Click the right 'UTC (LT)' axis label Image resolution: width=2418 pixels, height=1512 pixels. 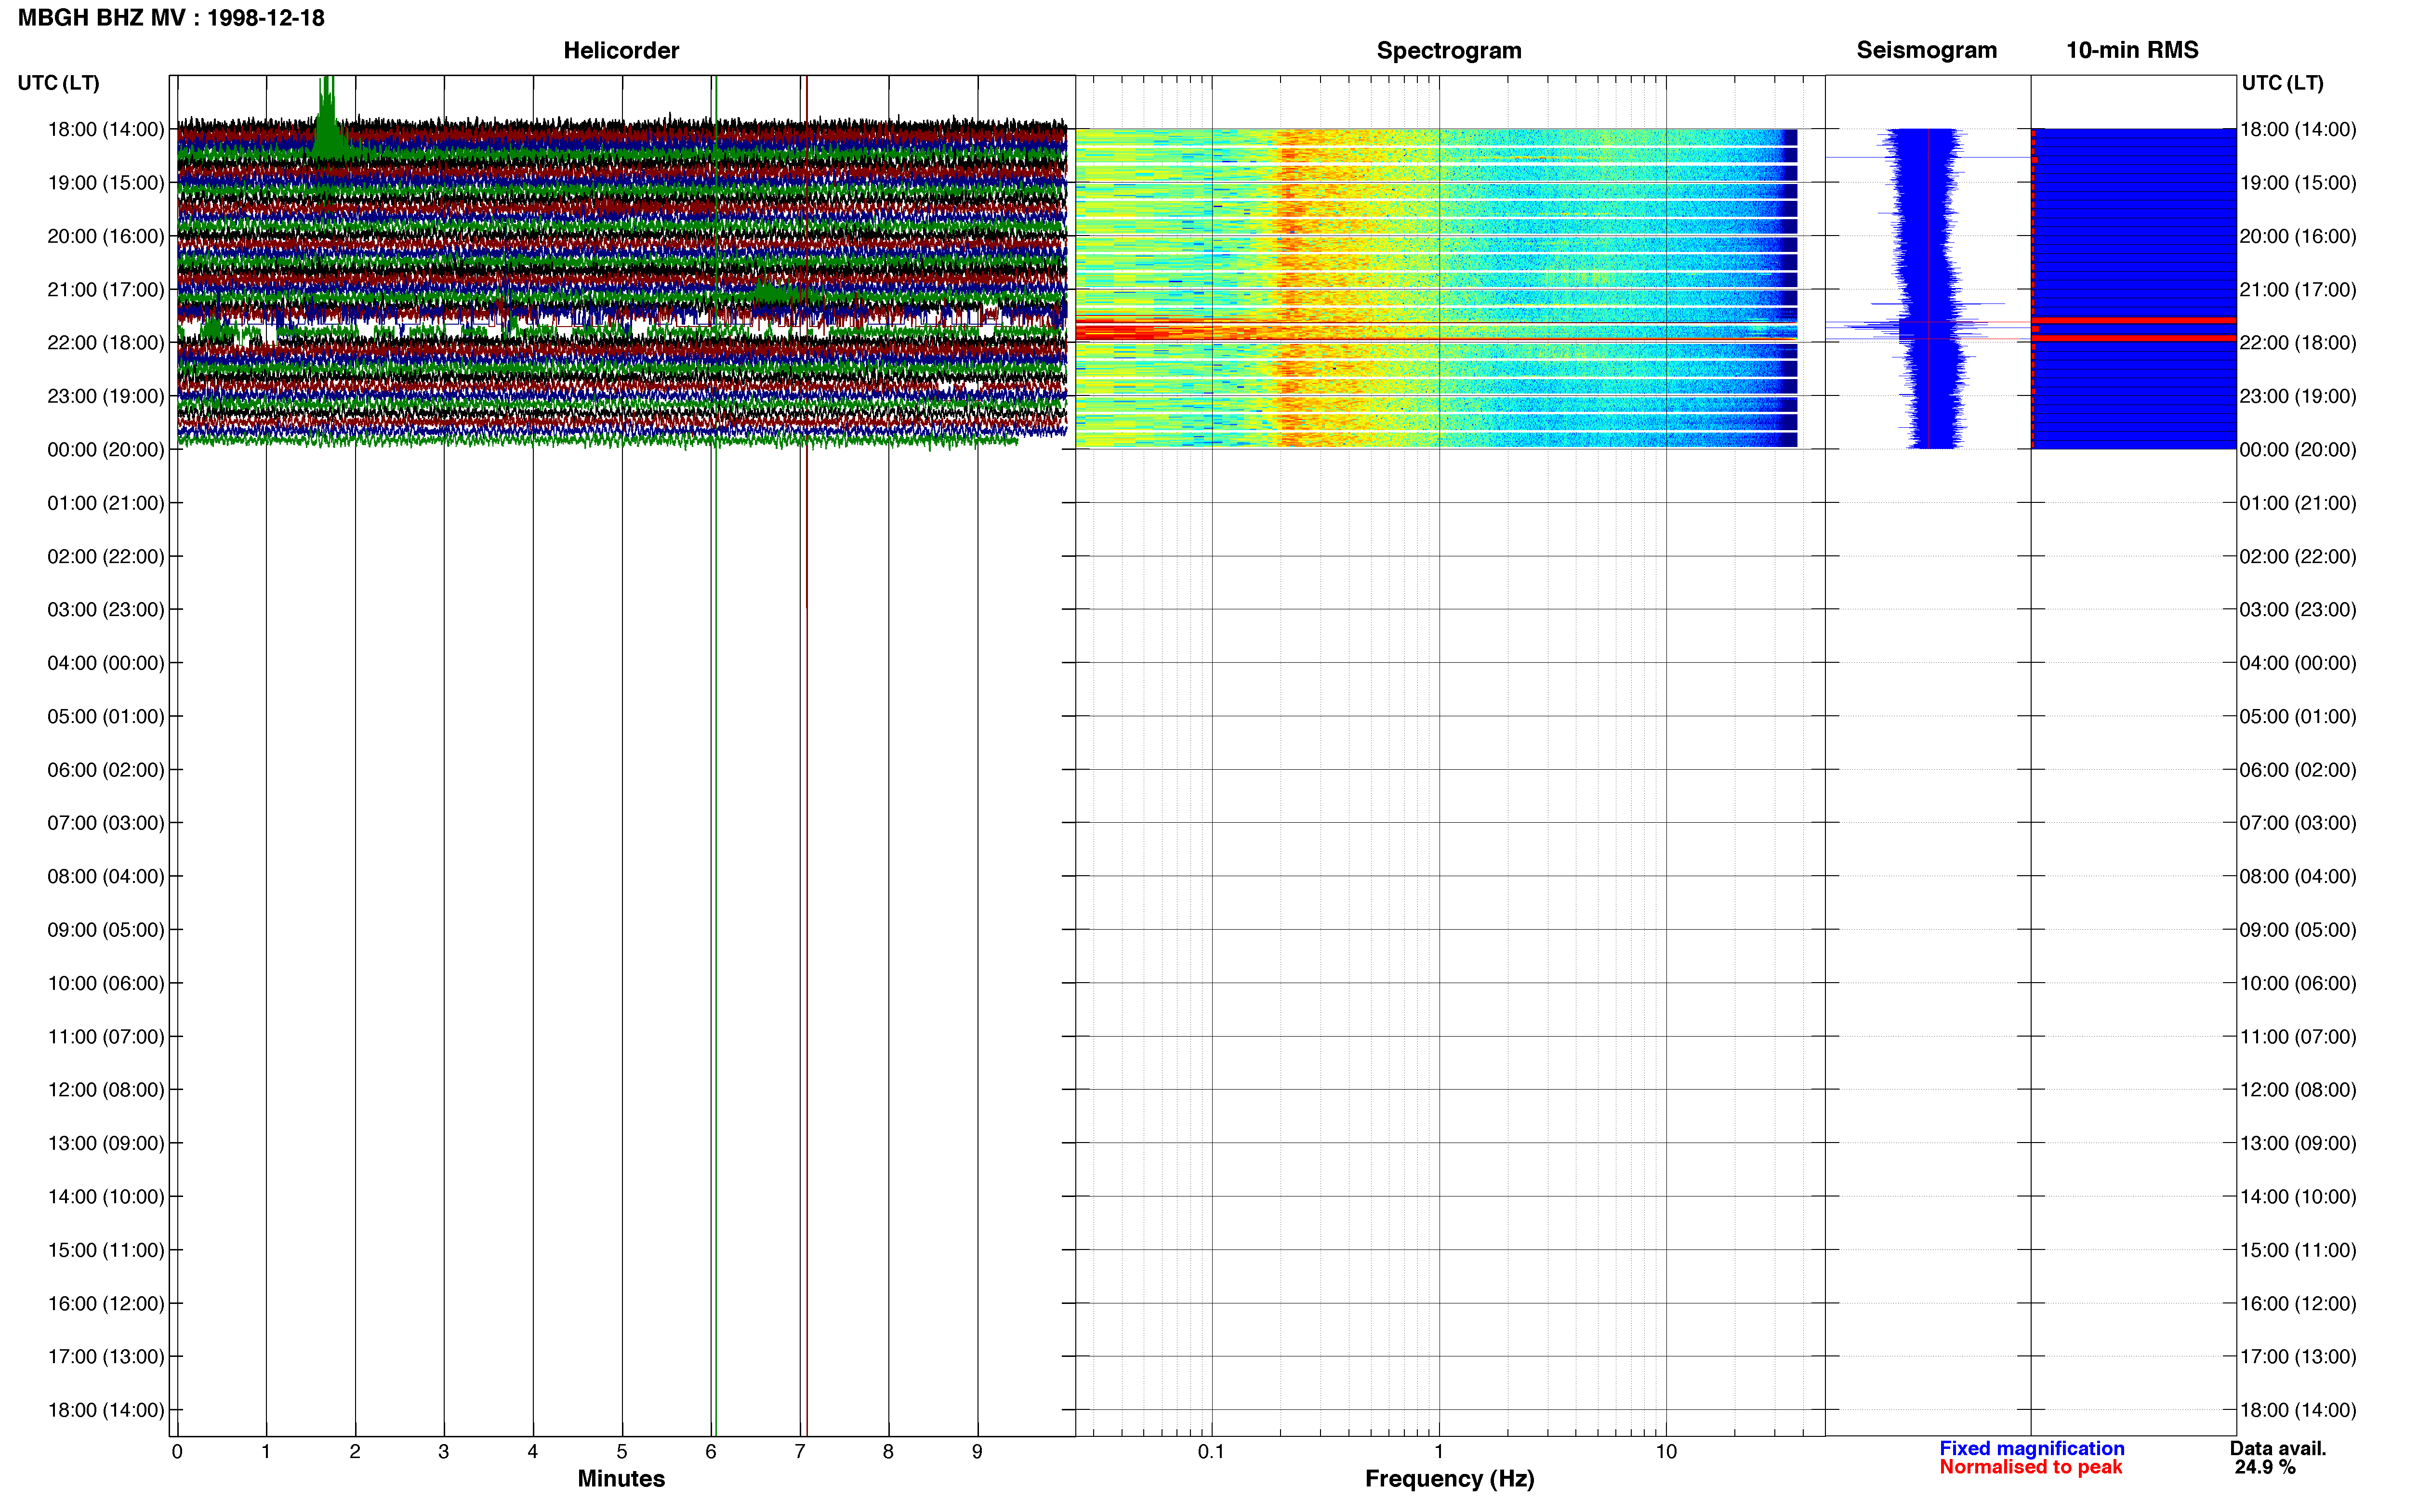click(x=2282, y=83)
